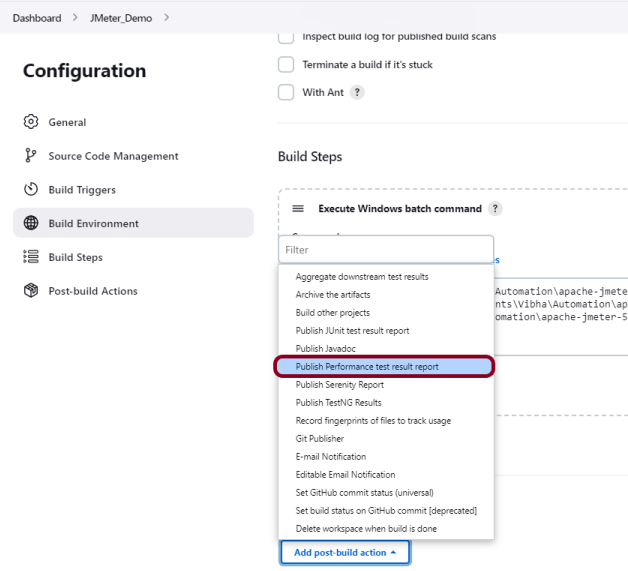Click the General gear icon in sidebar
This screenshot has height=571, width=628.
point(30,122)
